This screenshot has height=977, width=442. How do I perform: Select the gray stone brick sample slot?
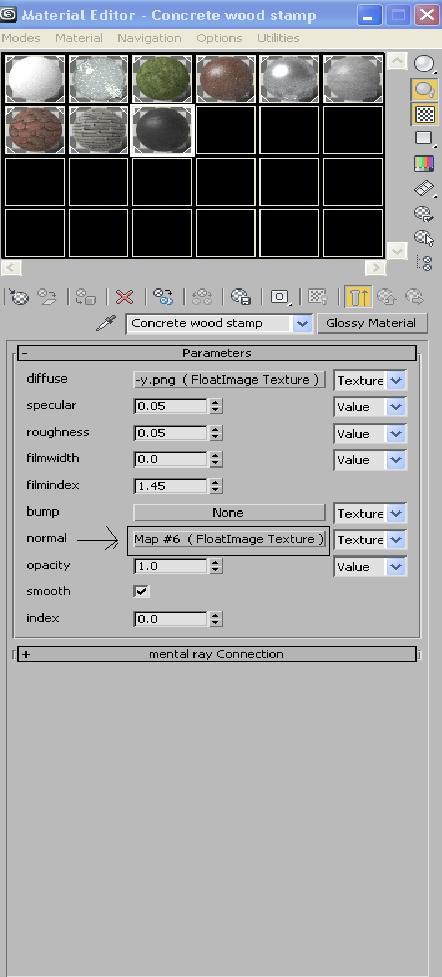(x=98, y=130)
